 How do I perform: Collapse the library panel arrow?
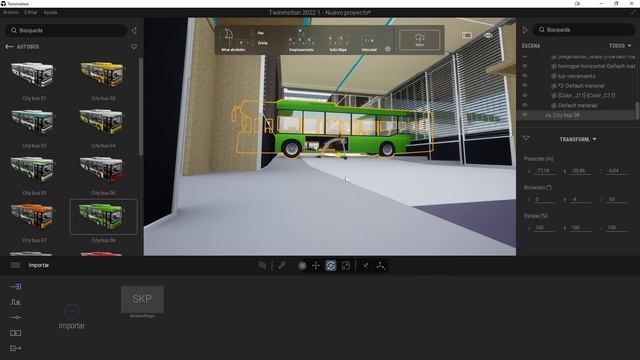click(133, 31)
